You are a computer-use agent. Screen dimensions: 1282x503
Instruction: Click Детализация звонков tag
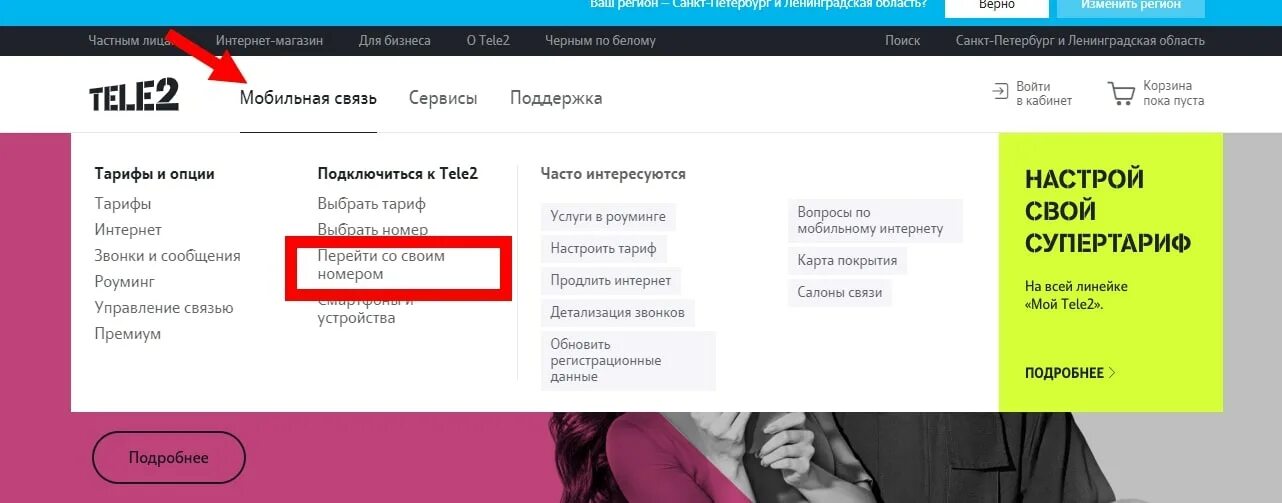pos(618,312)
